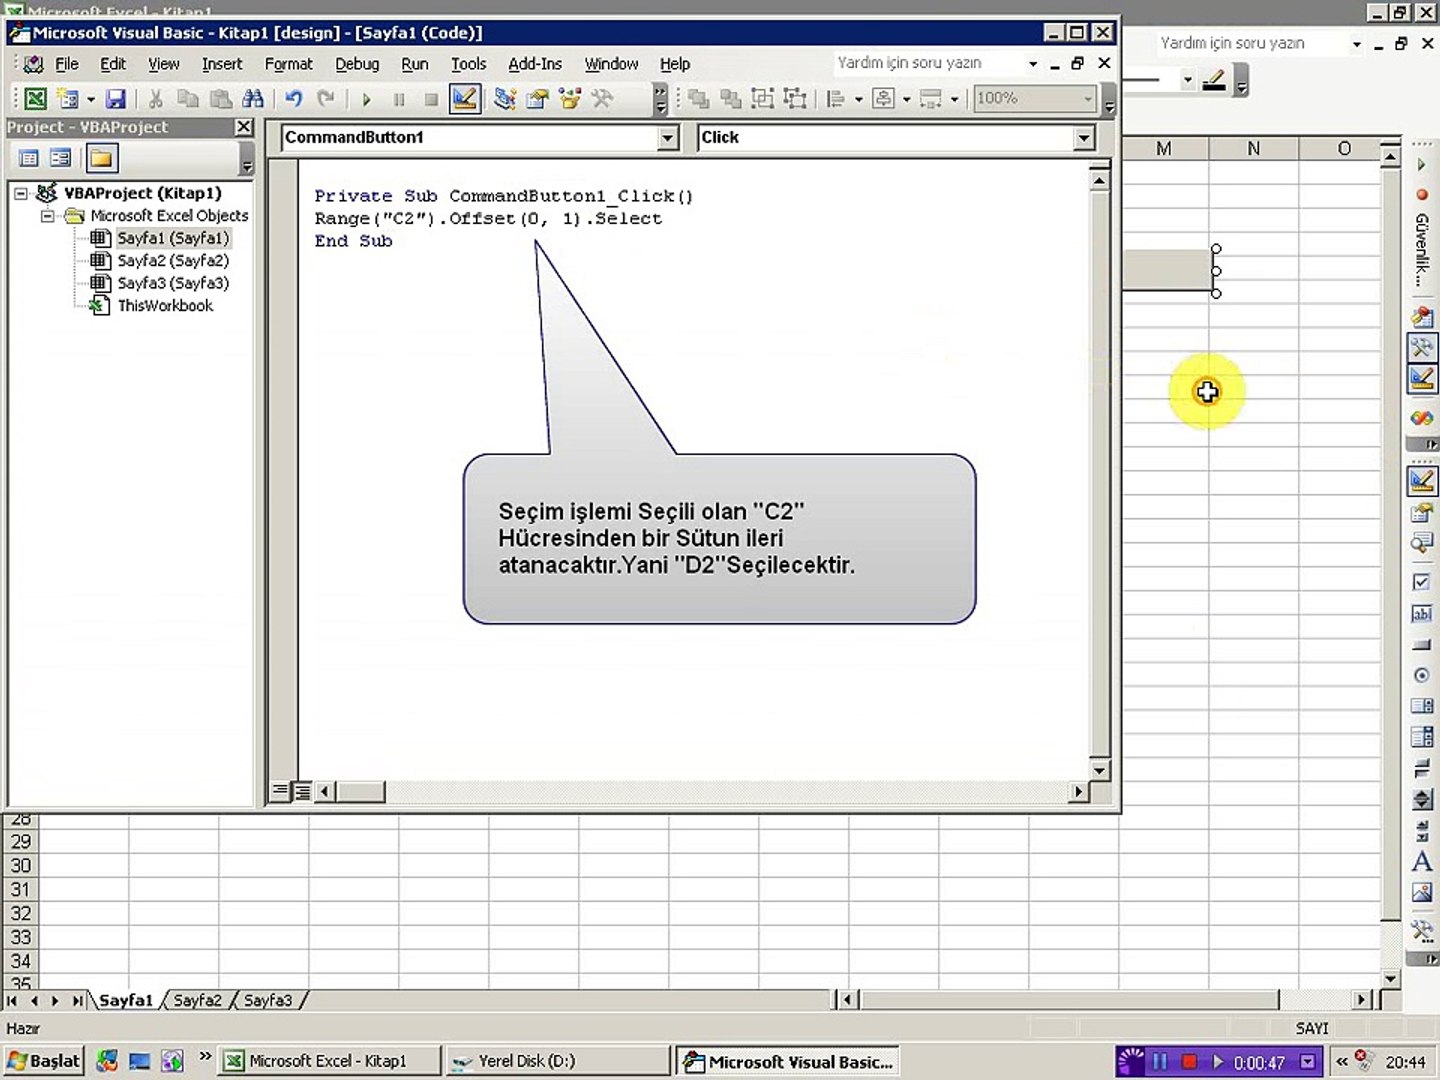Click the code window horizontal scrollbar thumb
This screenshot has height=1080, width=1440.
[360, 792]
